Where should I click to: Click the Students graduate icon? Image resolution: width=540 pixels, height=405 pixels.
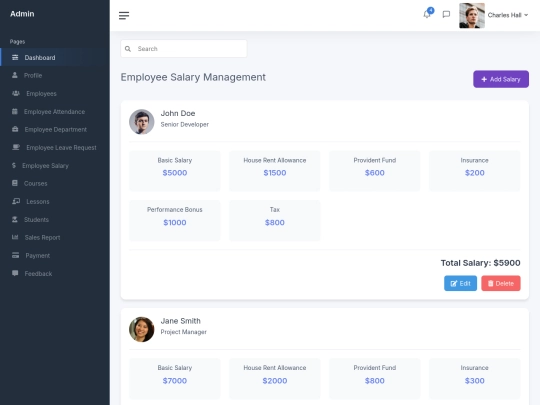pos(15,219)
